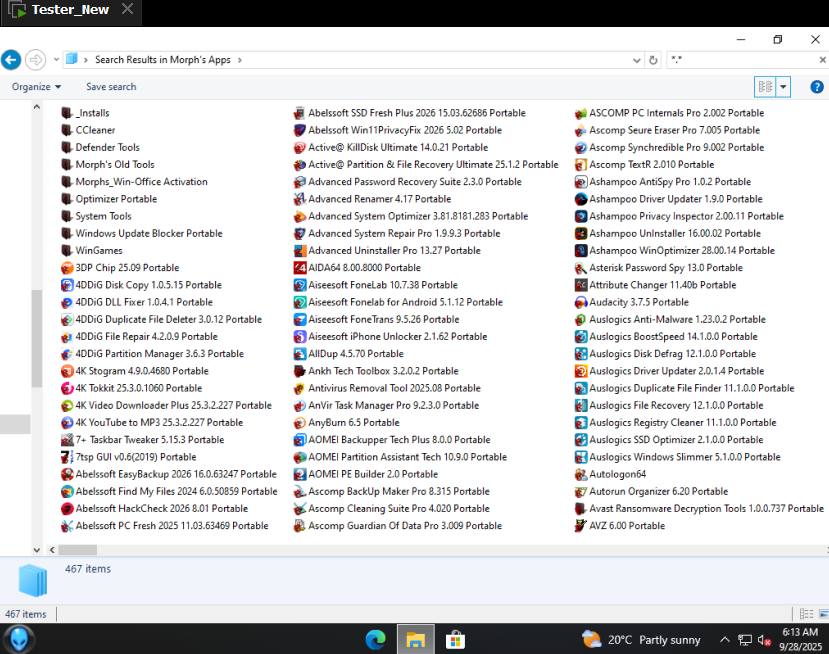Expand the address bar history dropdown
The width and height of the screenshot is (829, 654).
[x=637, y=60]
